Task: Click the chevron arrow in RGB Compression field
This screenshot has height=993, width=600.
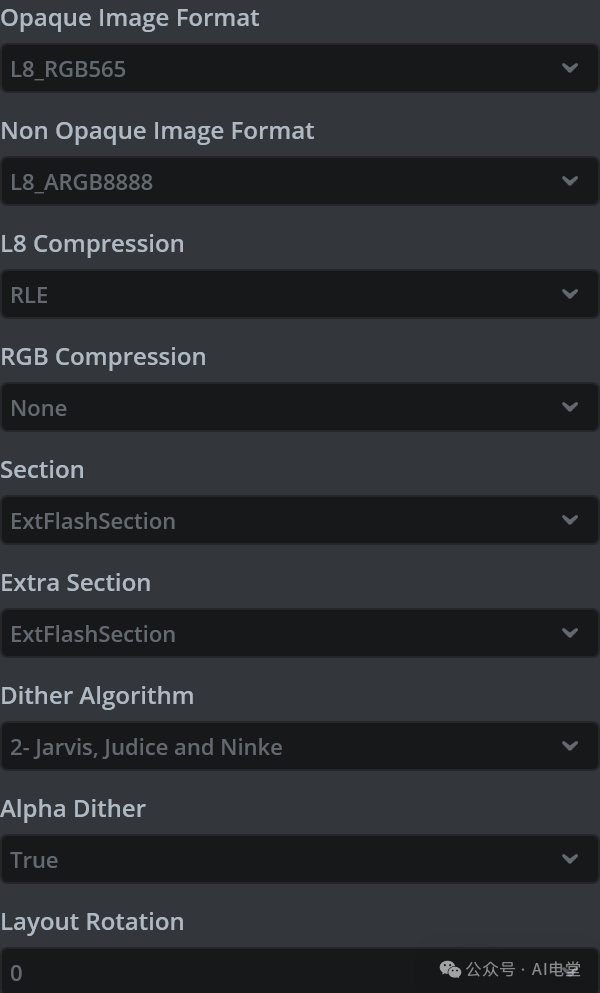Action: click(x=570, y=408)
